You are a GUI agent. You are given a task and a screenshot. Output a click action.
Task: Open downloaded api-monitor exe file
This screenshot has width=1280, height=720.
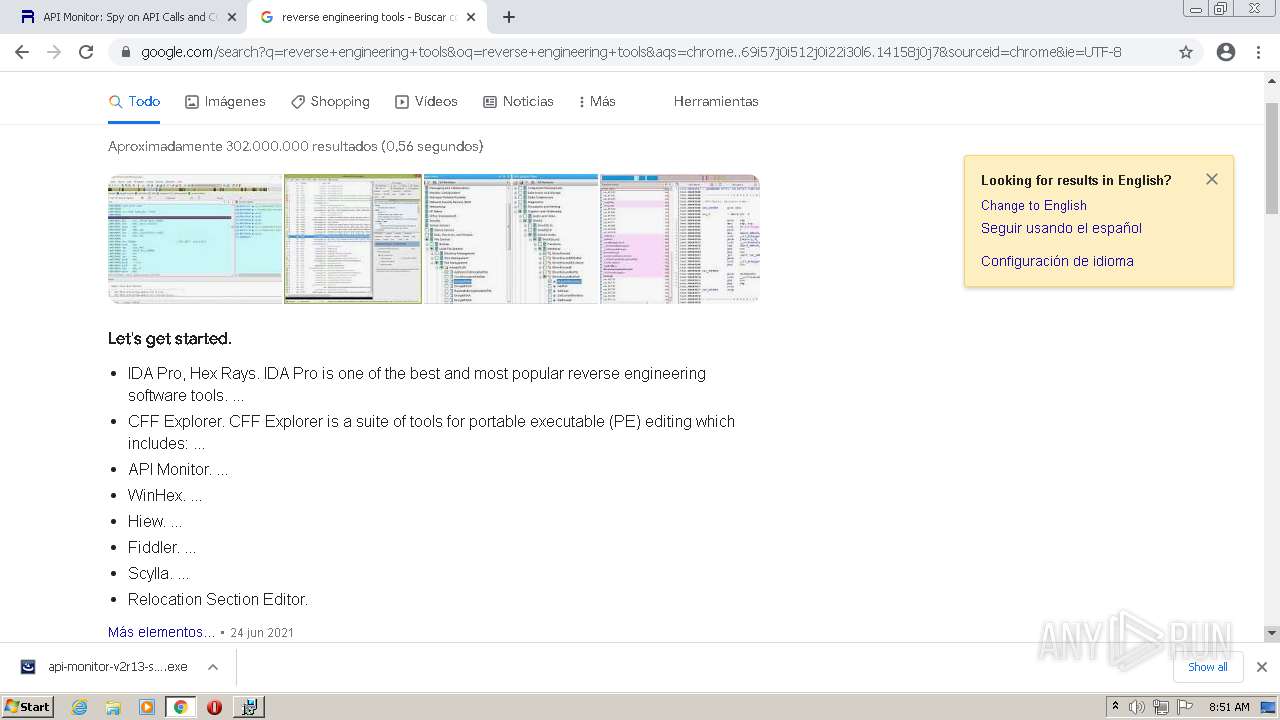click(105, 667)
